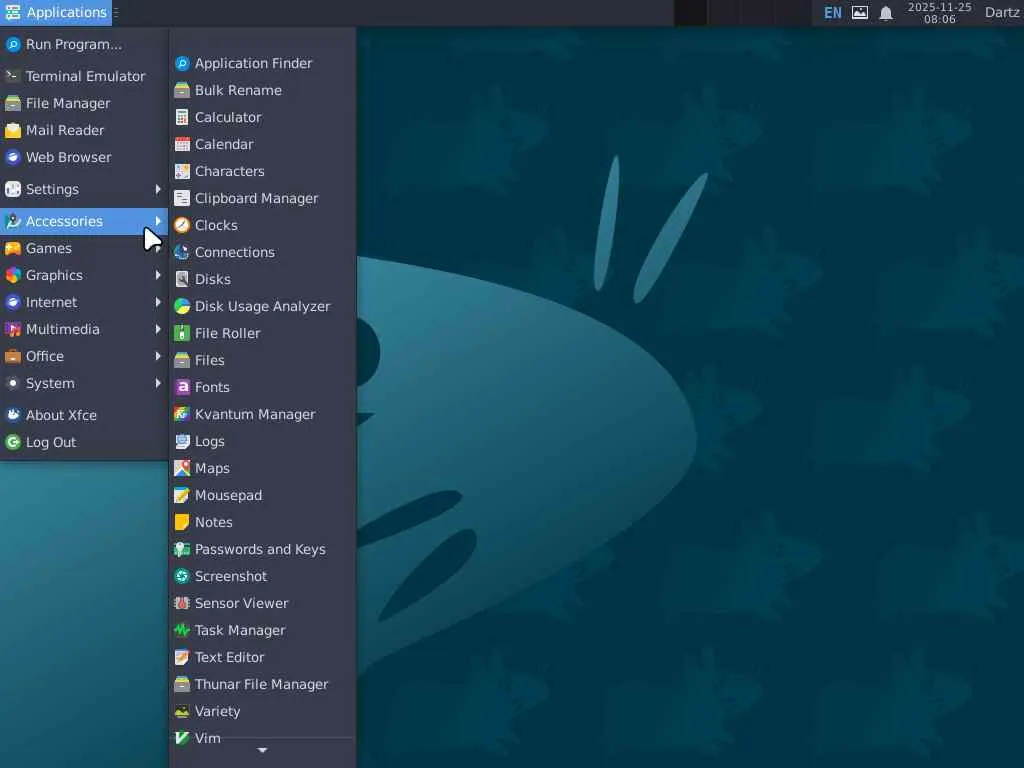Expand the Multimedia submenu arrow
Viewport: 1024px width, 768px height.
pos(158,329)
